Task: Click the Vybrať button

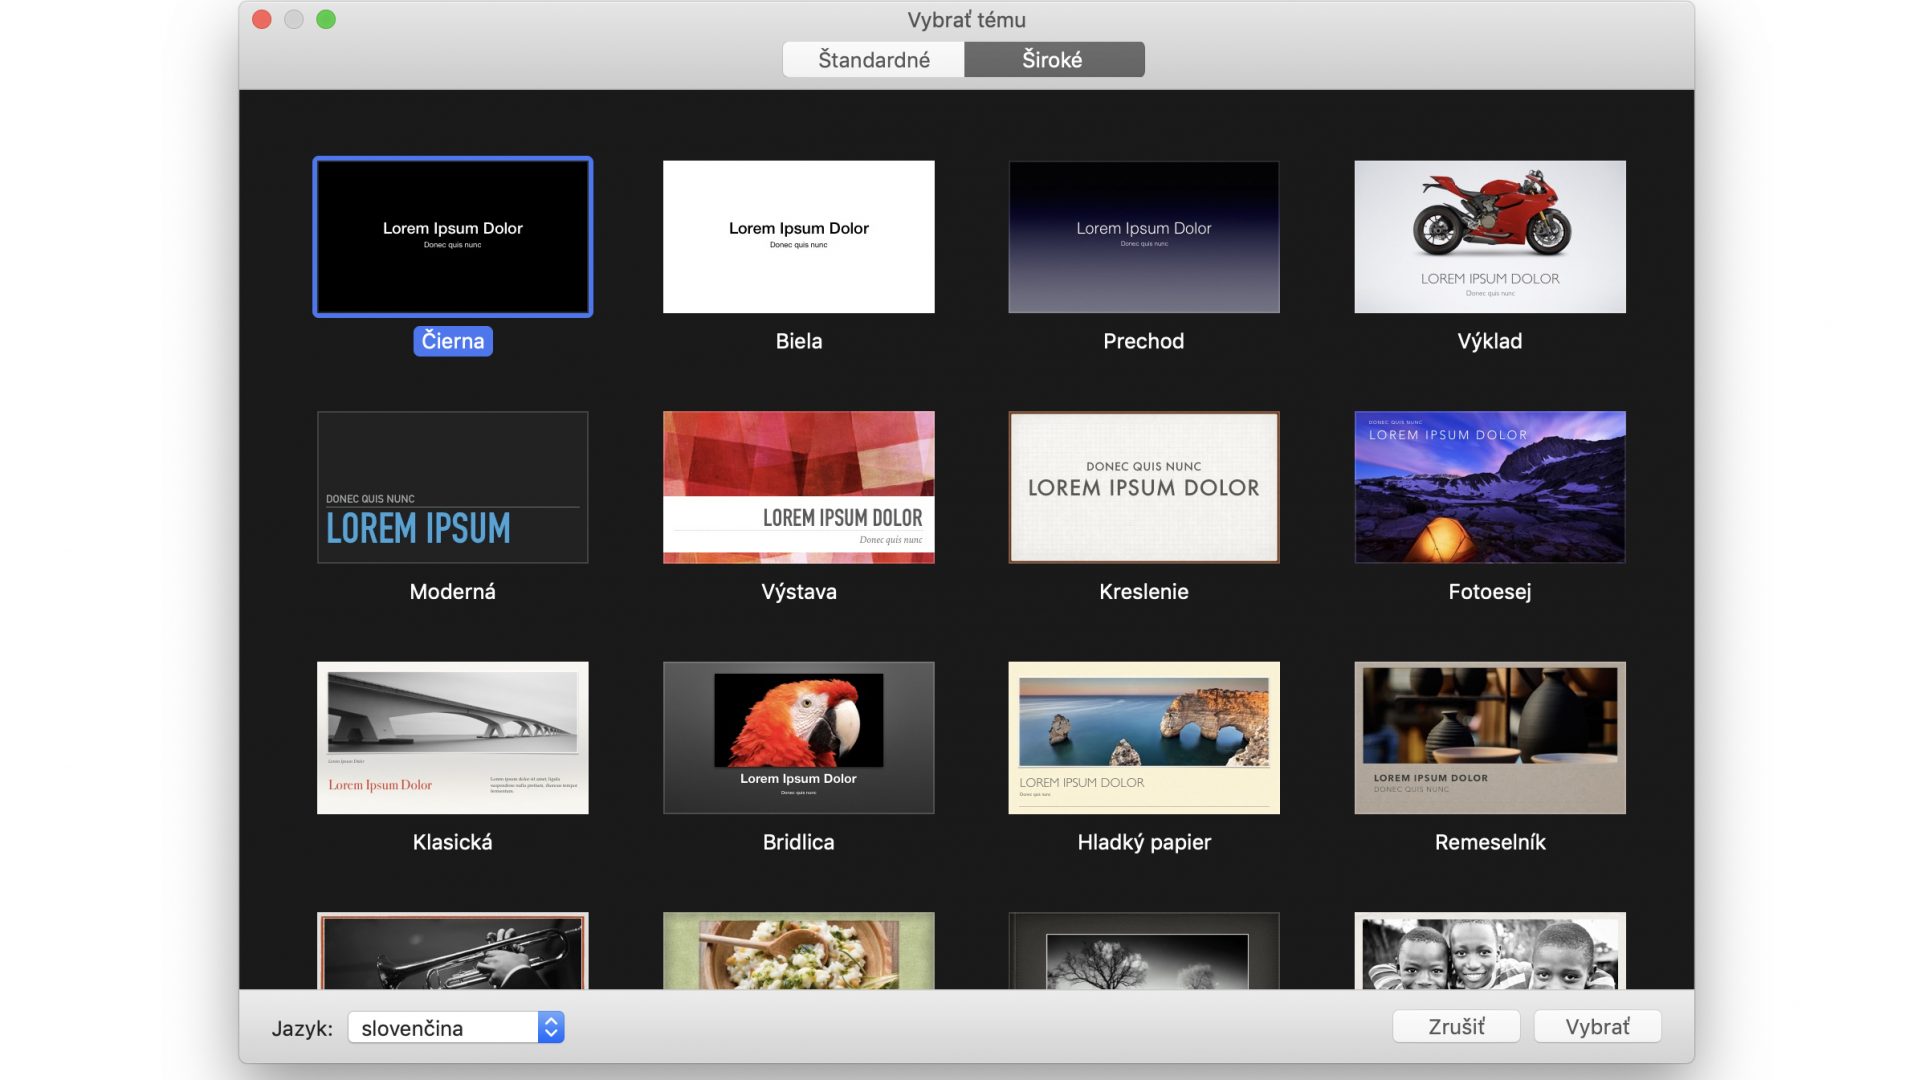Action: coord(1597,1026)
